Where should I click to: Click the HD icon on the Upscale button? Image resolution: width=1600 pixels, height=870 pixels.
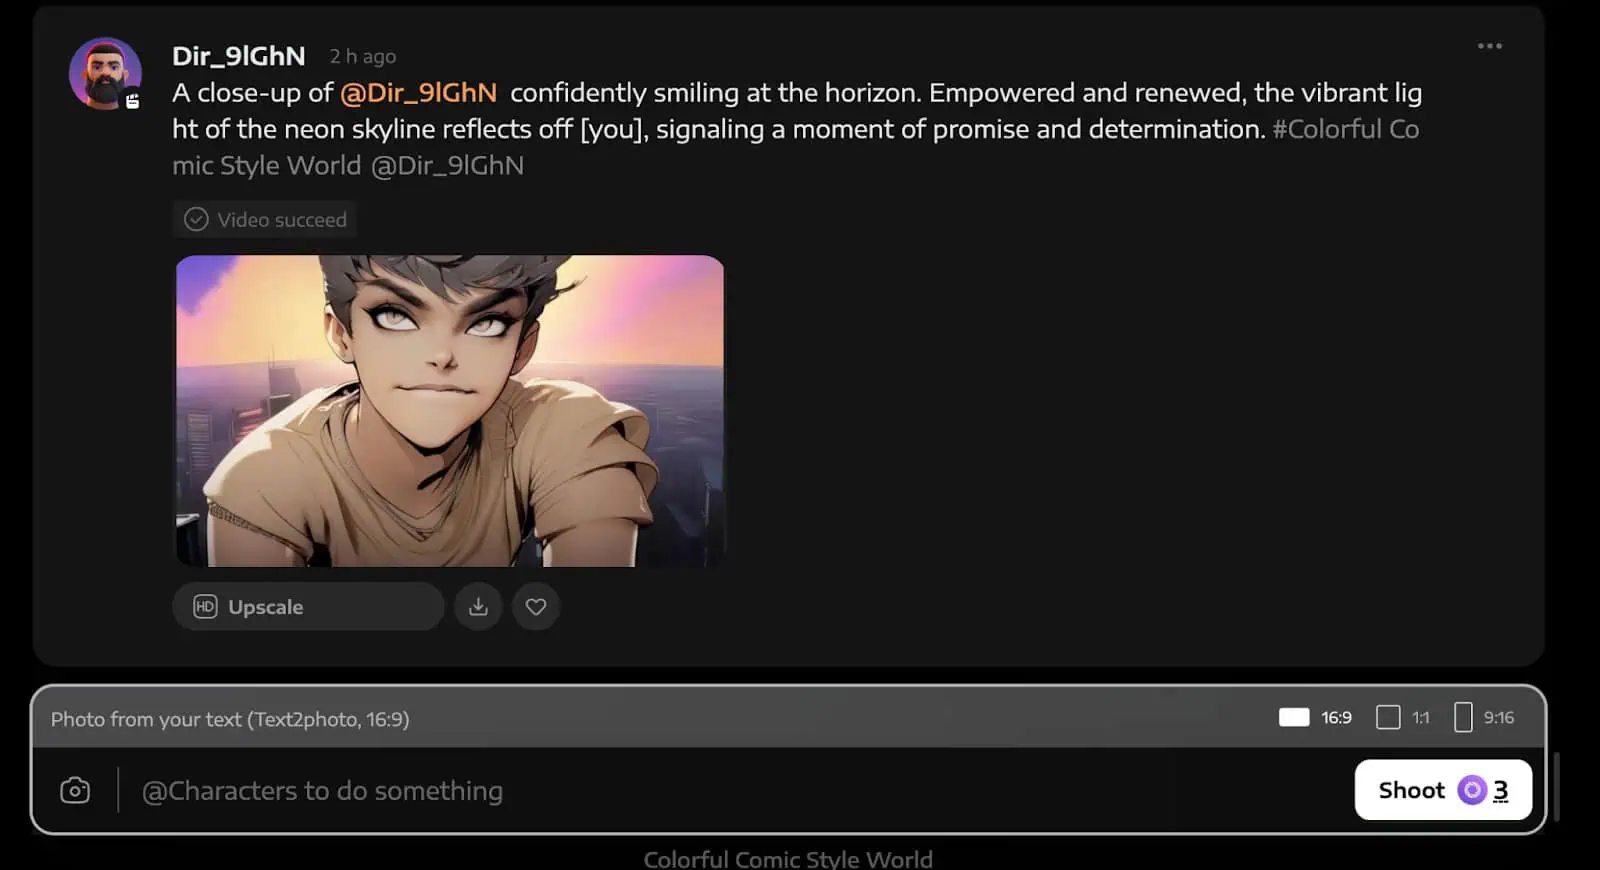pos(205,607)
